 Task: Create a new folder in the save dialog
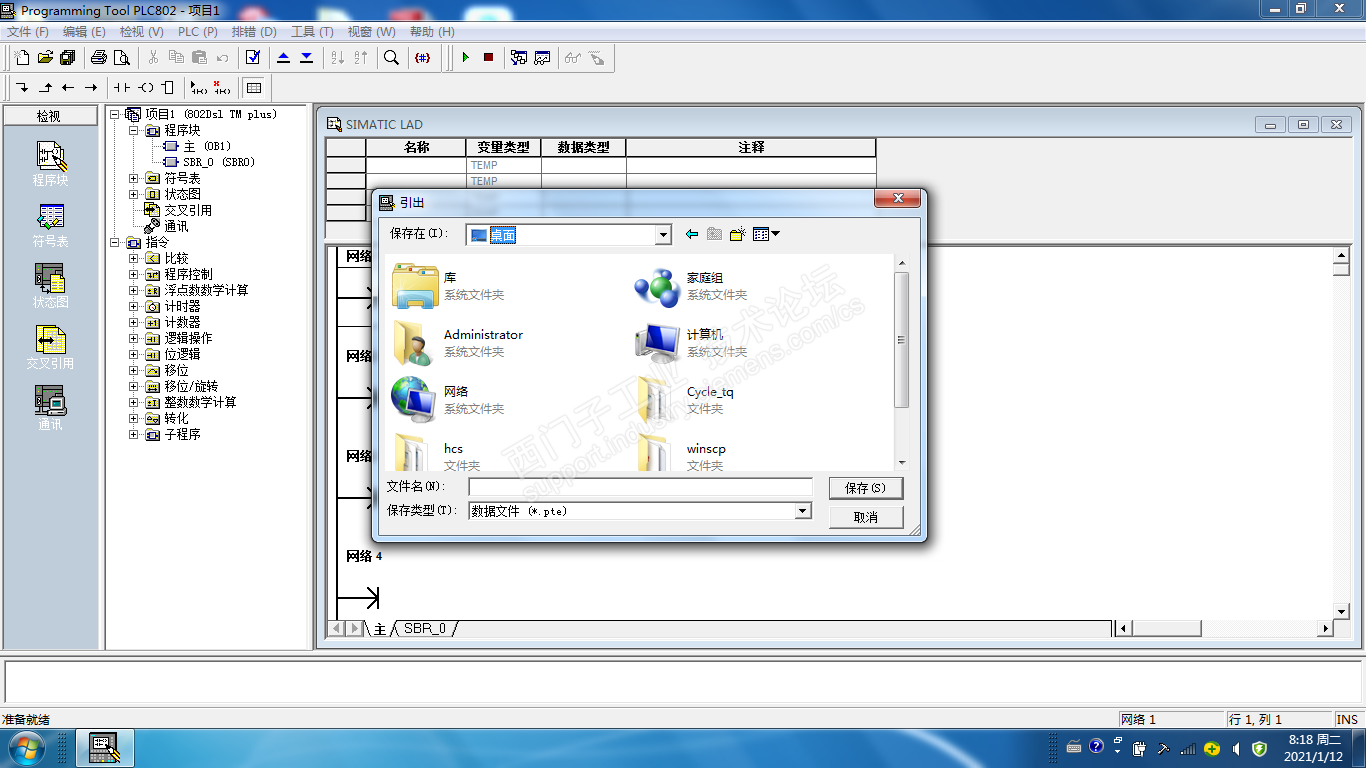point(738,234)
